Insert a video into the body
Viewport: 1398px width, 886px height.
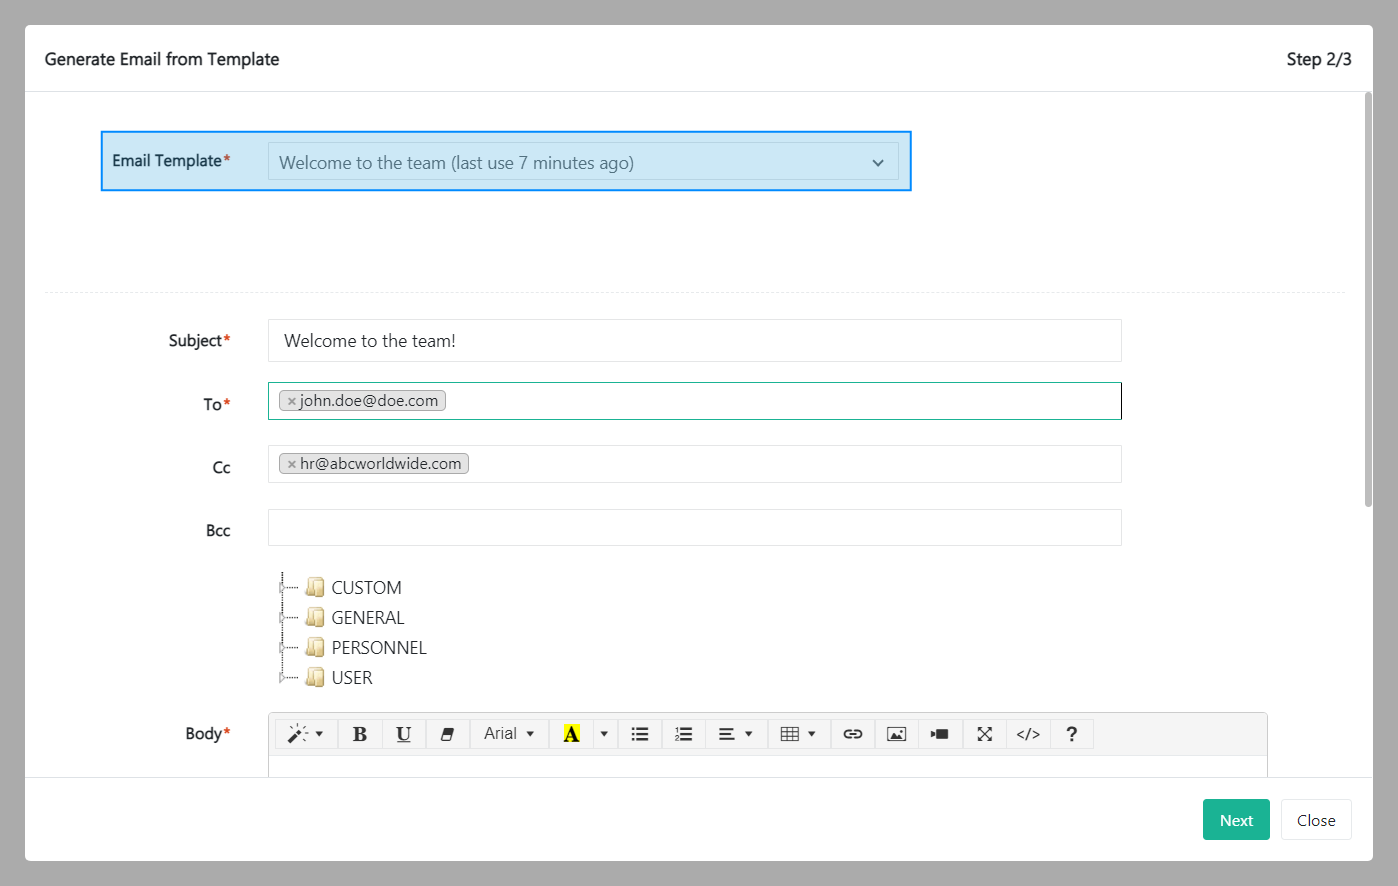[940, 734]
